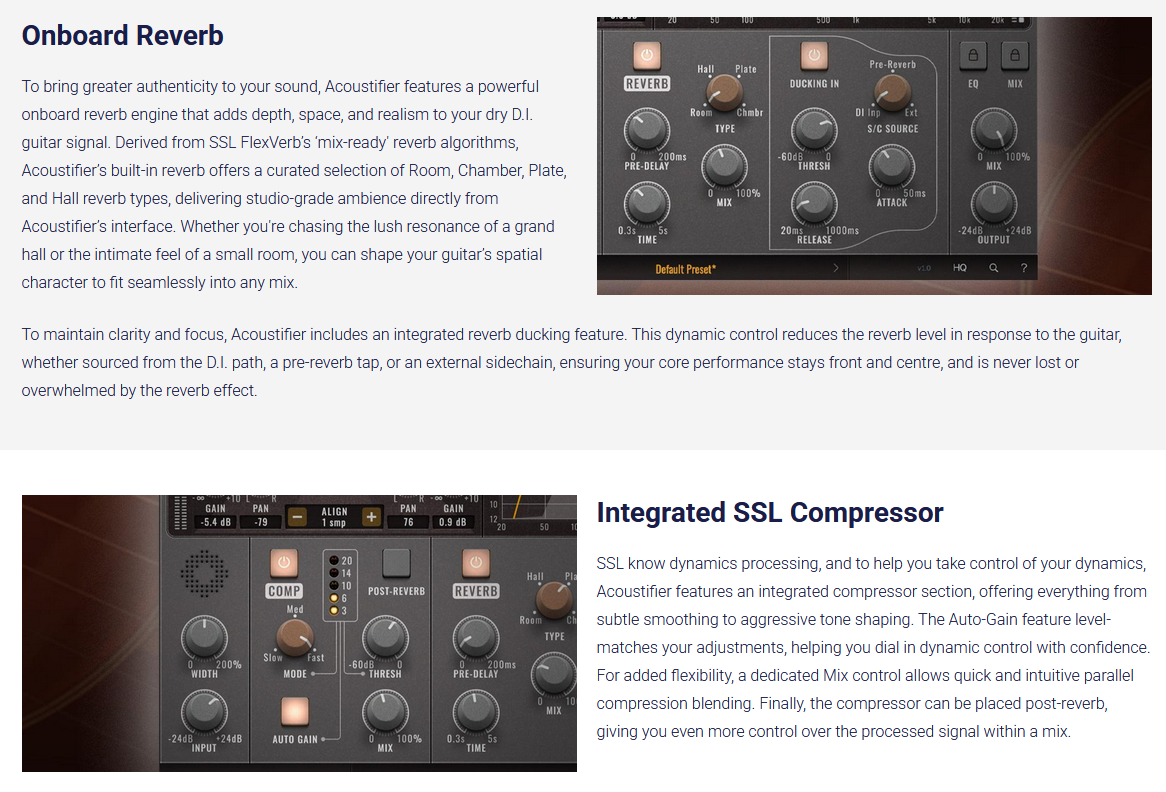The width and height of the screenshot is (1166, 792).
Task: Click the ducking RELEASE knob
Action: 814,203
